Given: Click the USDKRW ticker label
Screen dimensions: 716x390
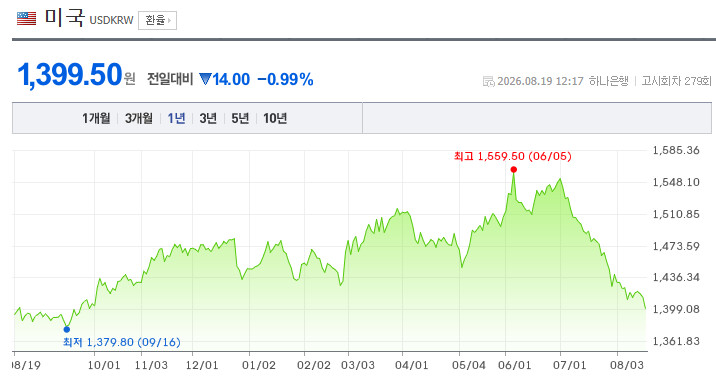Looking at the screenshot, I should [x=111, y=20].
